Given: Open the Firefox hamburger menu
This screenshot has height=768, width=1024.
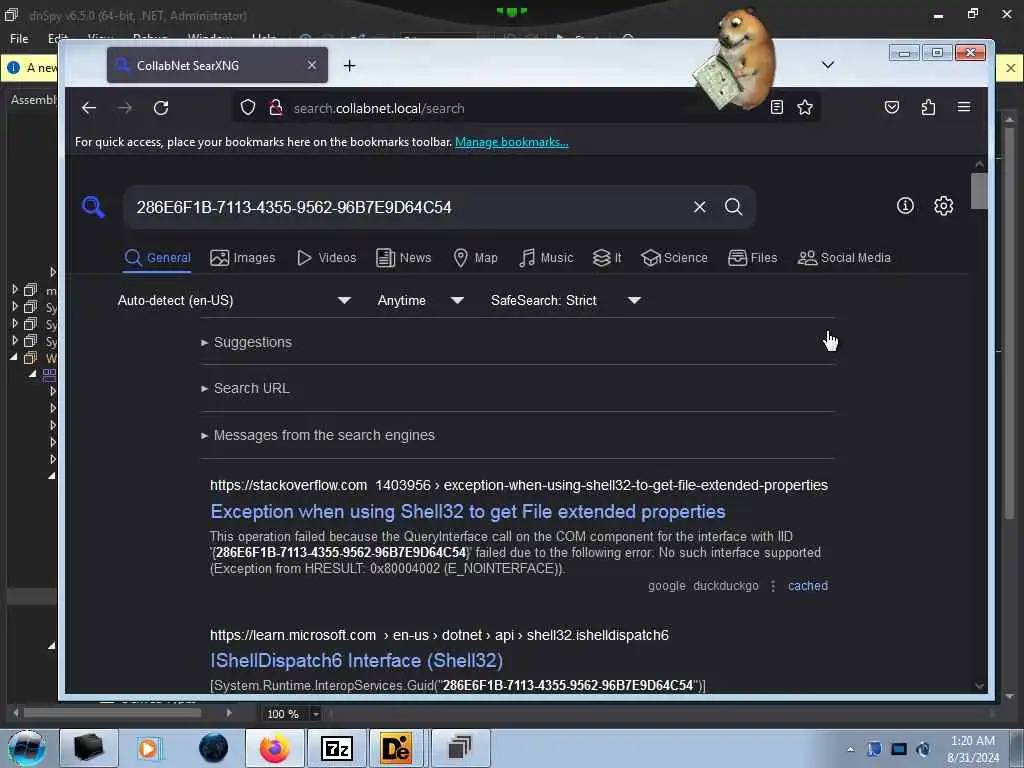Looking at the screenshot, I should (x=964, y=107).
